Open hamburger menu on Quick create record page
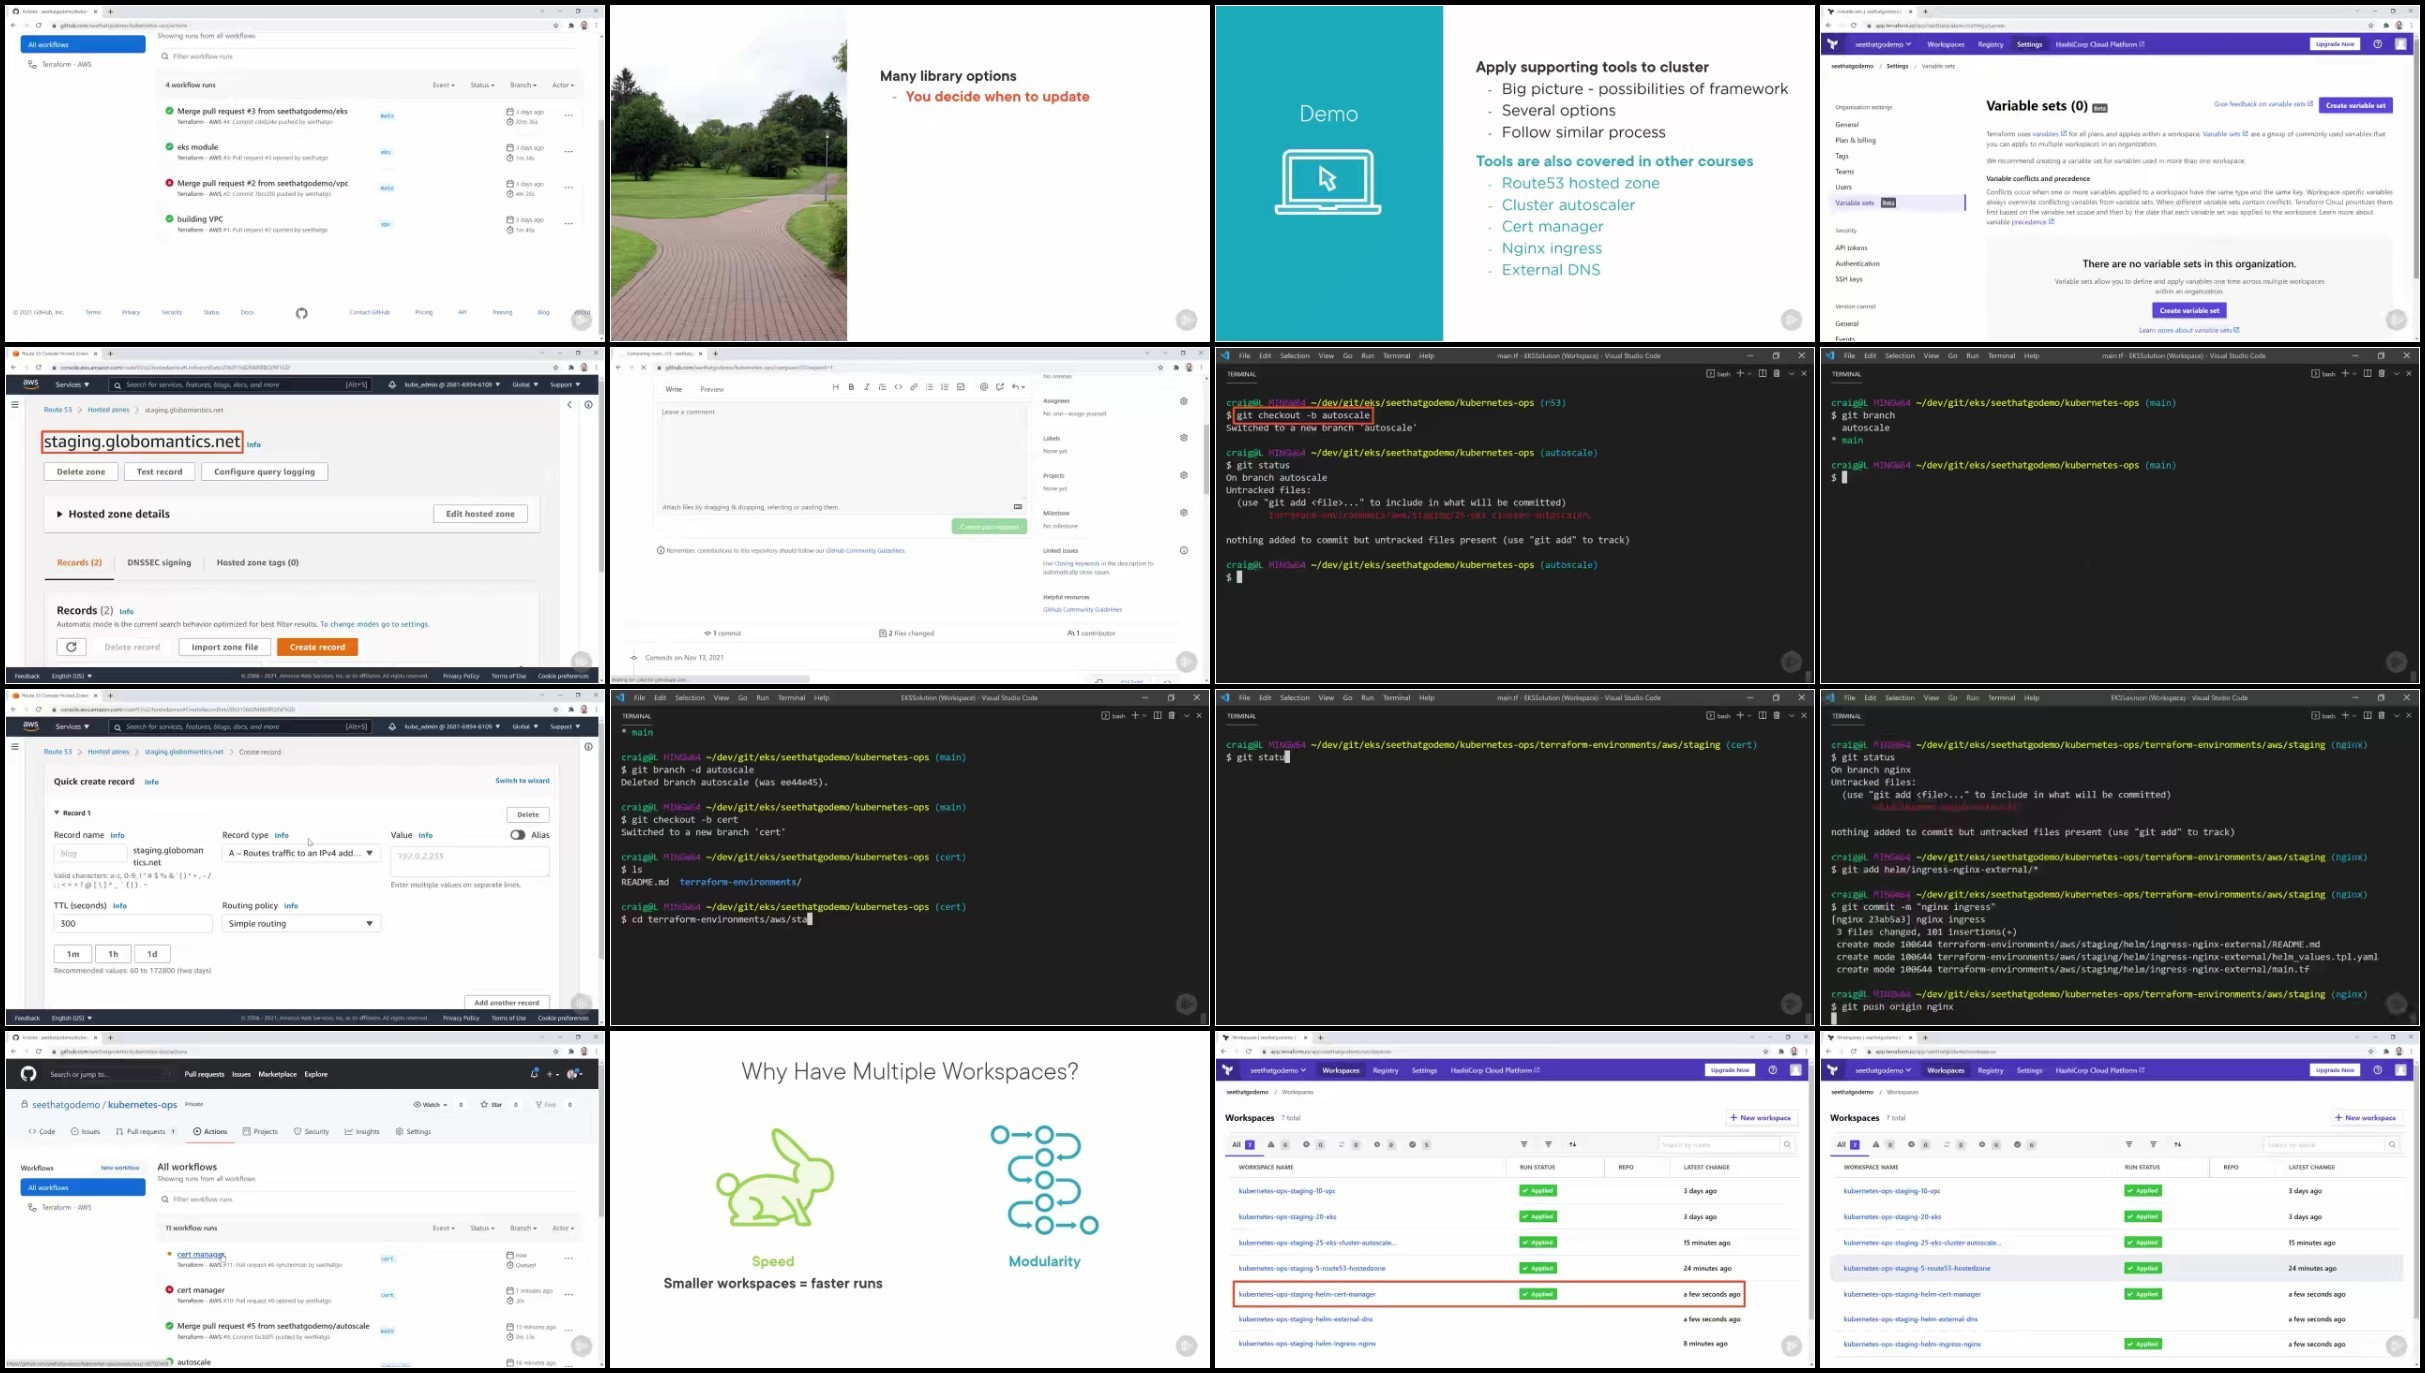The height and width of the screenshot is (1373, 2425). click(x=14, y=746)
